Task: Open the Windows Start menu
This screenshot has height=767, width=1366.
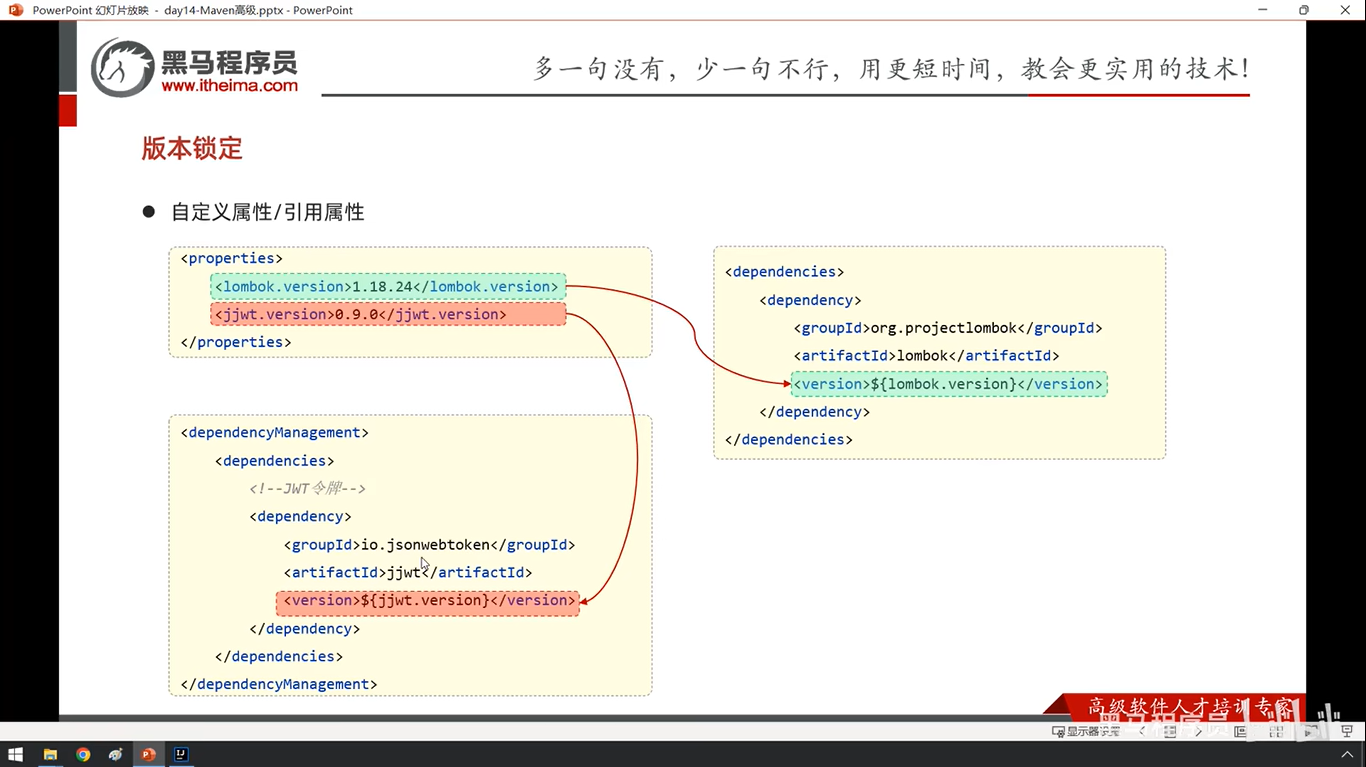Action: click(16, 755)
